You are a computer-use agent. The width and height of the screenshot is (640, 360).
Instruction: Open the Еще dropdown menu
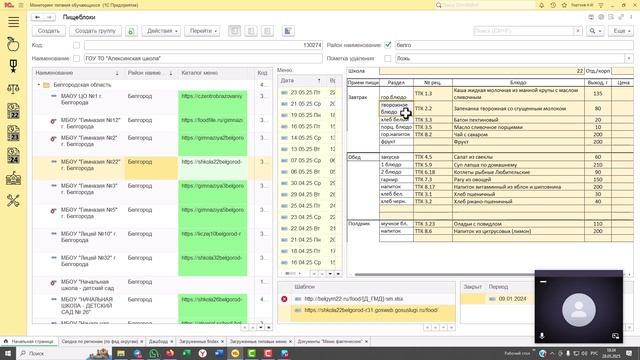[621, 31]
